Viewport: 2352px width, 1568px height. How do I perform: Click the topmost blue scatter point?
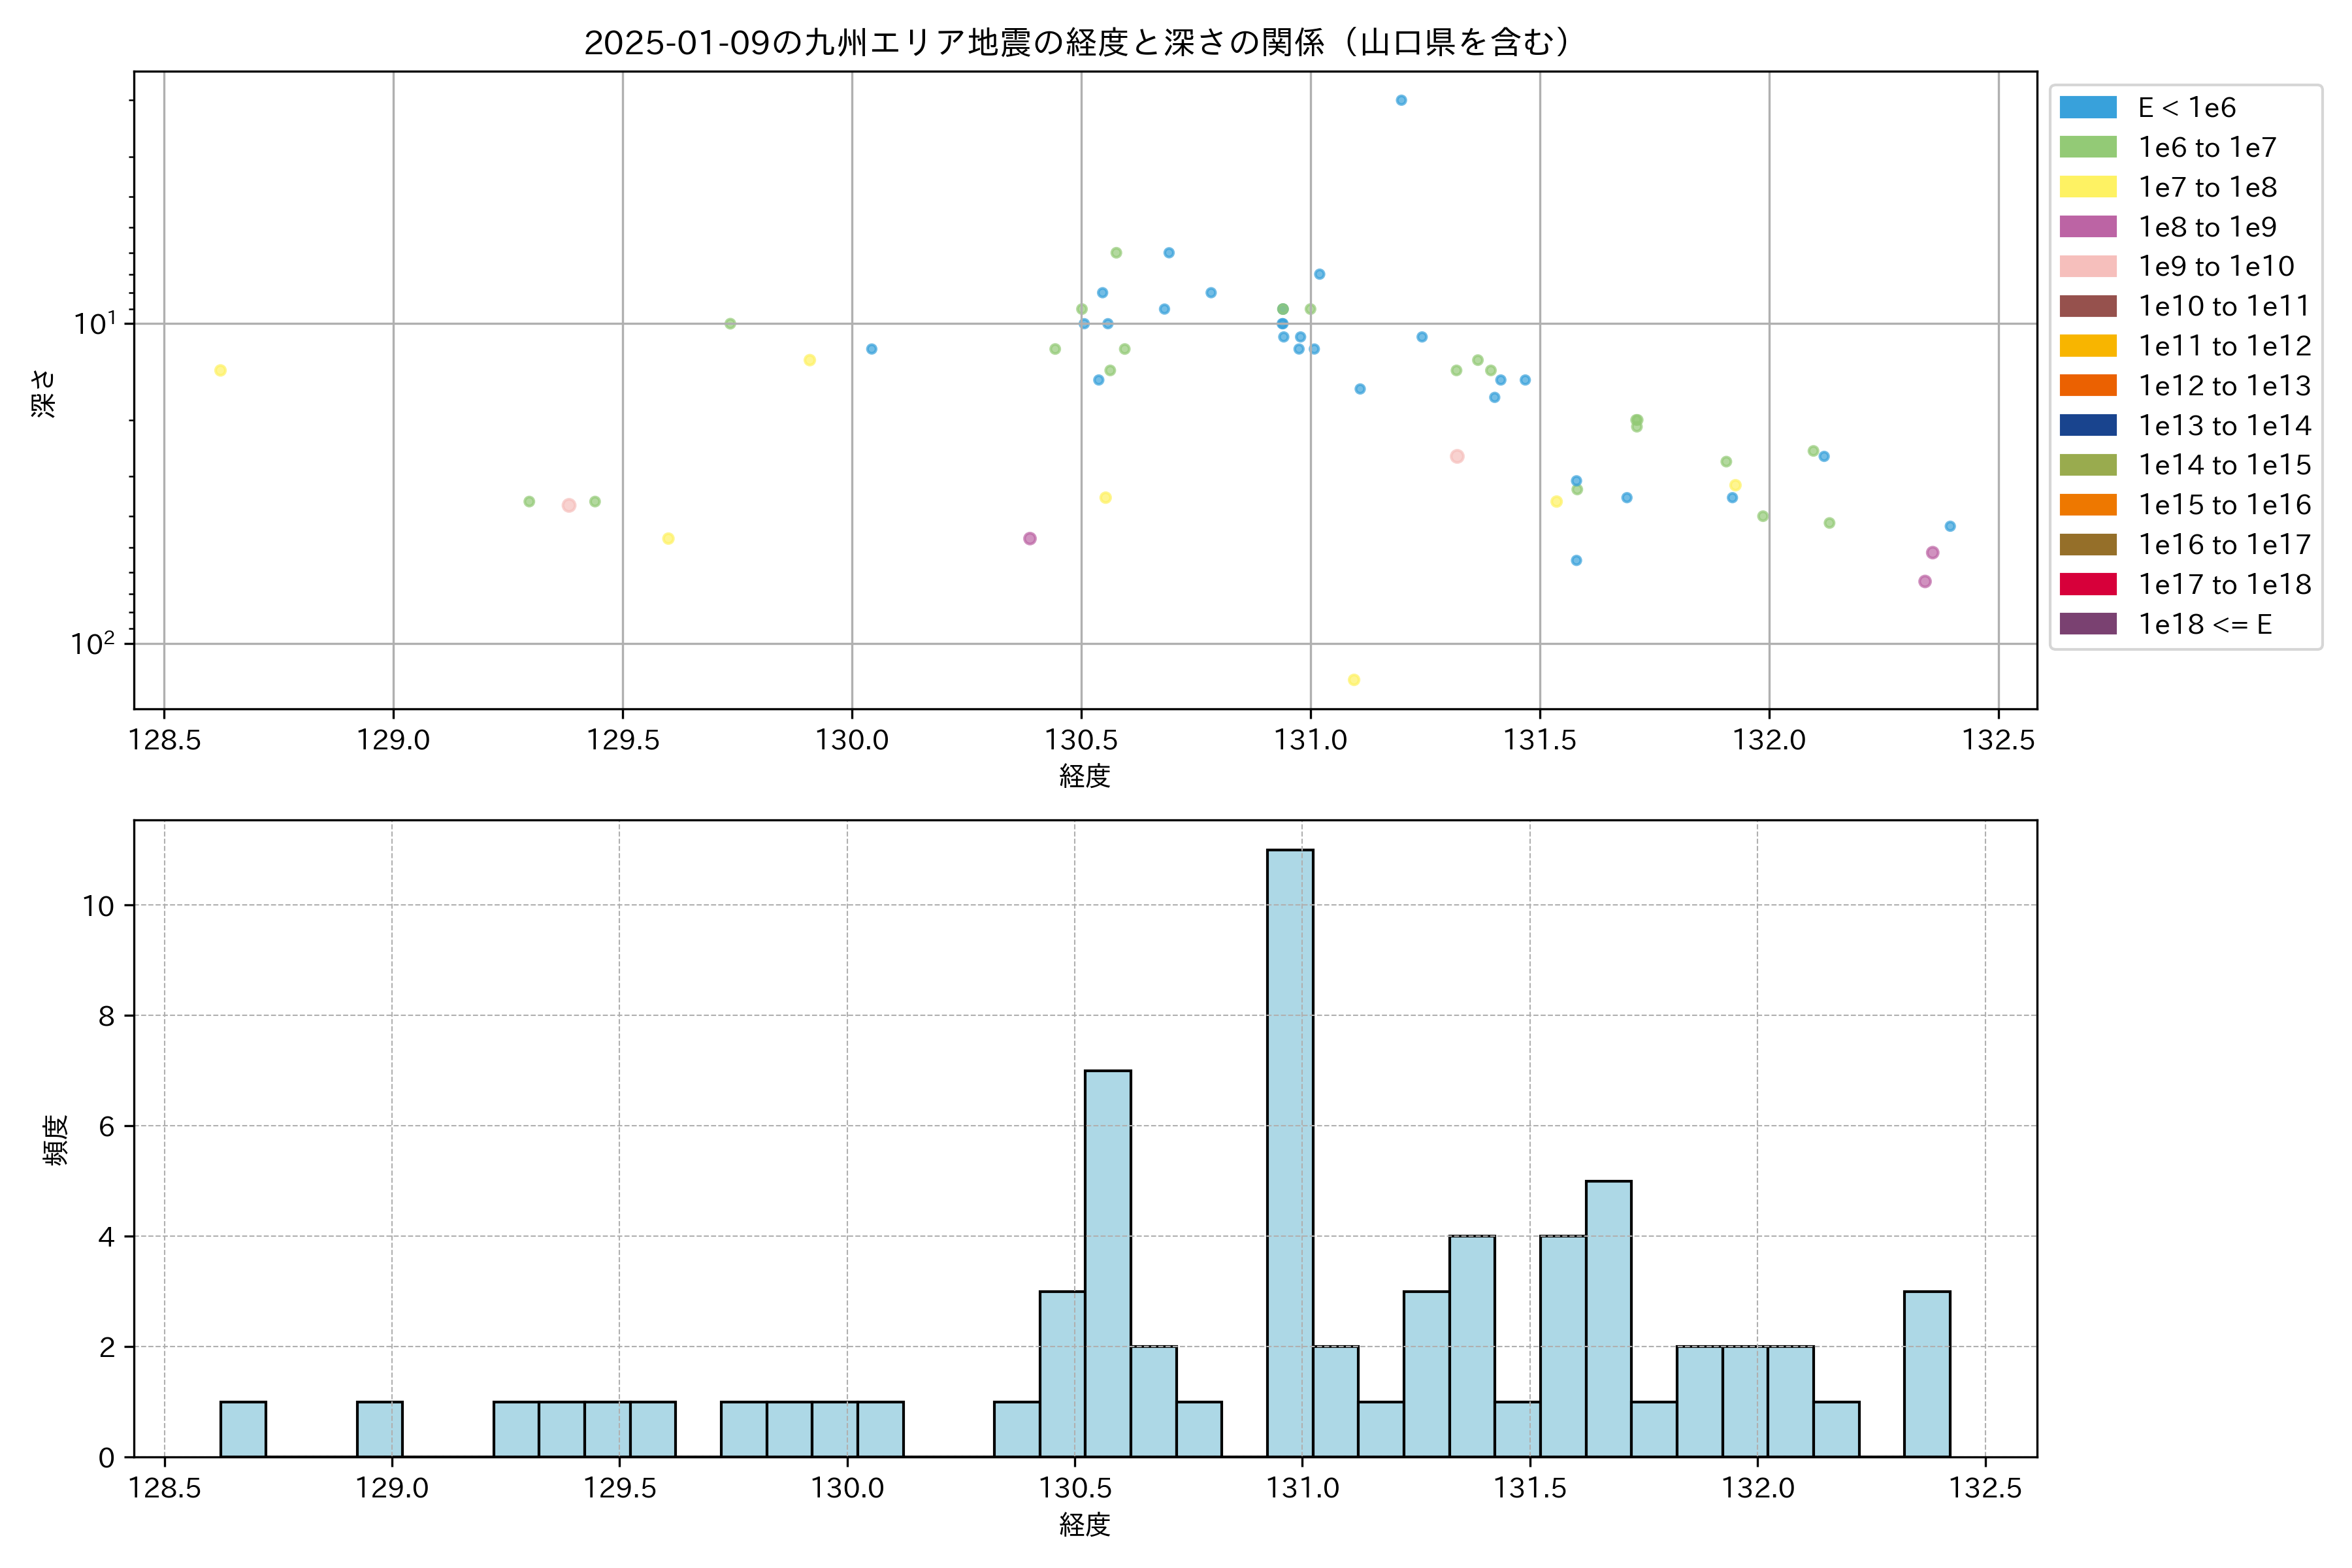1401,100
